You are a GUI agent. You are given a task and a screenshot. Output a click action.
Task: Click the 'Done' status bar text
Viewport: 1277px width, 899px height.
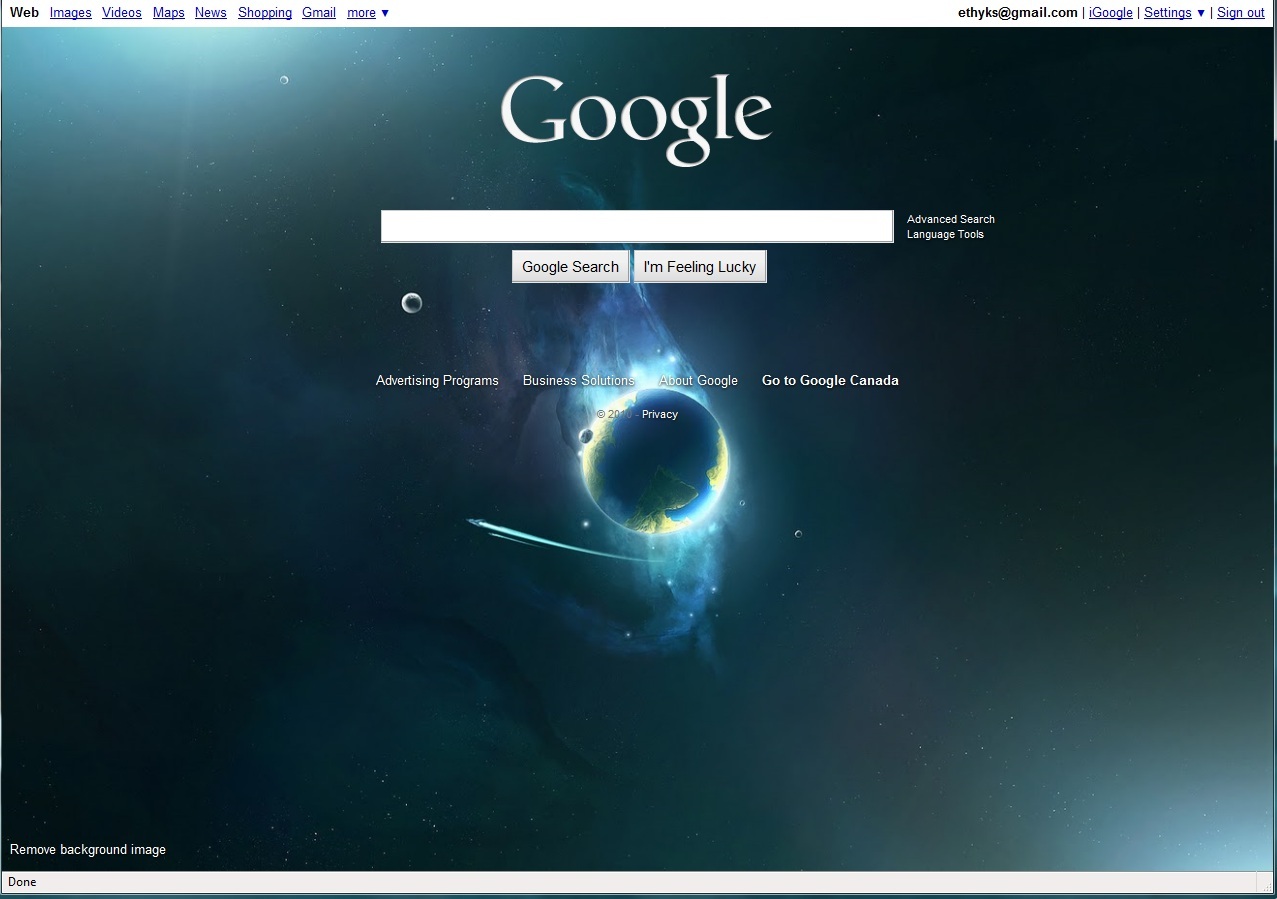tap(22, 882)
